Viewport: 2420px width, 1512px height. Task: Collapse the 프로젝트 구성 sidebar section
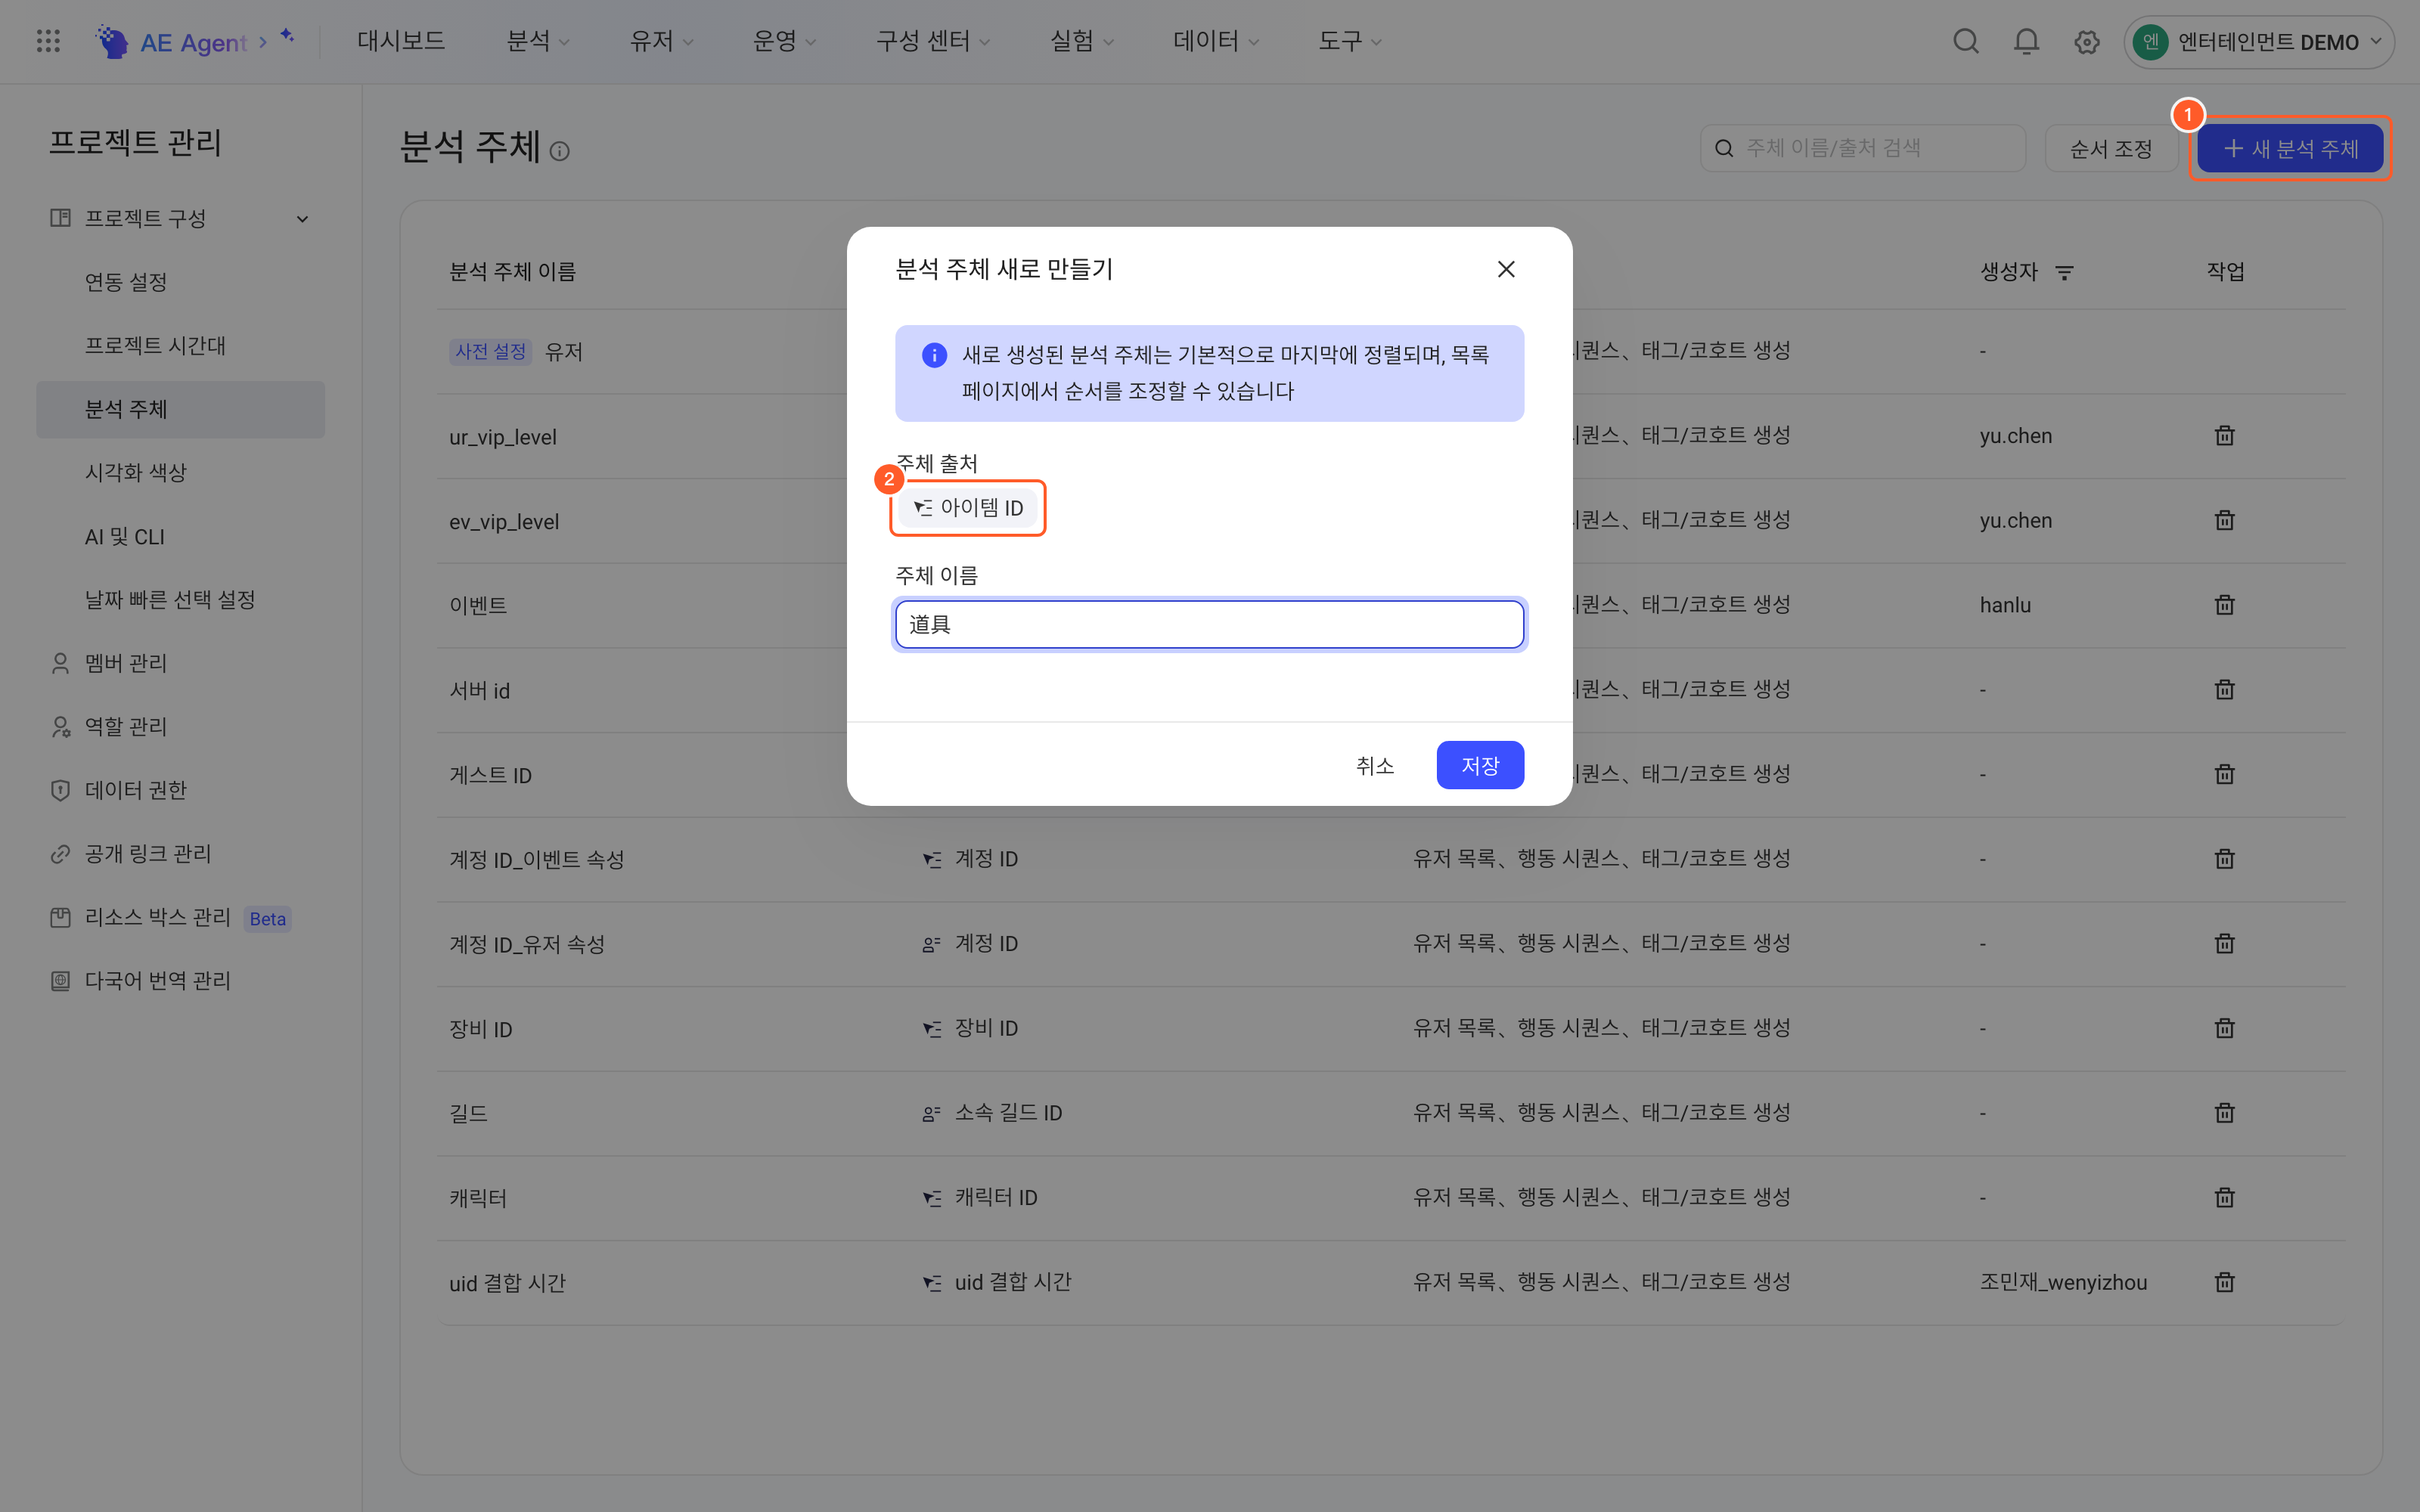pyautogui.click(x=302, y=219)
